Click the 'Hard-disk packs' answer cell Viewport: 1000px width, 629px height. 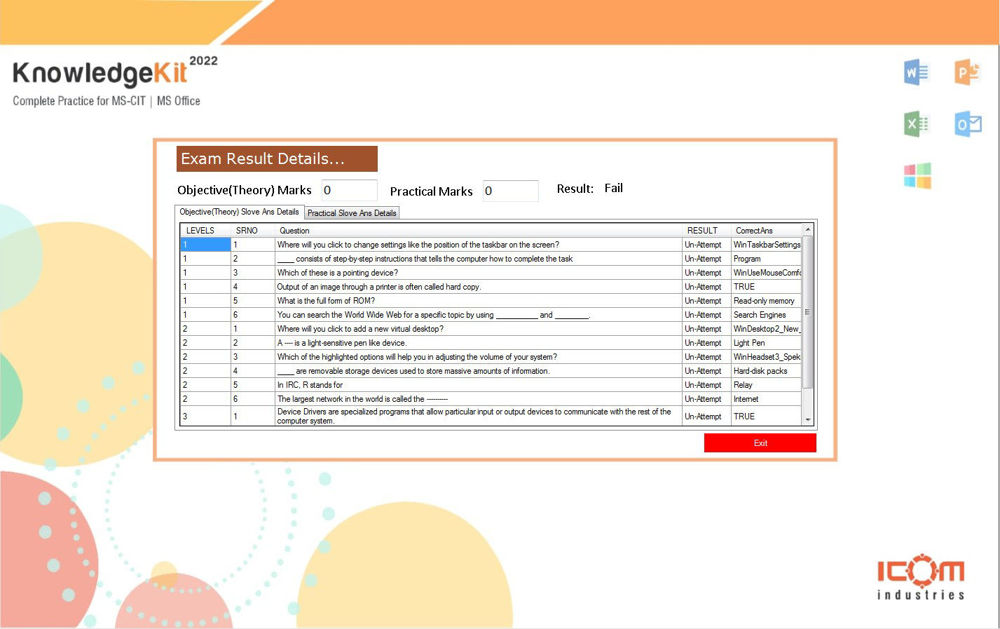tap(766, 371)
